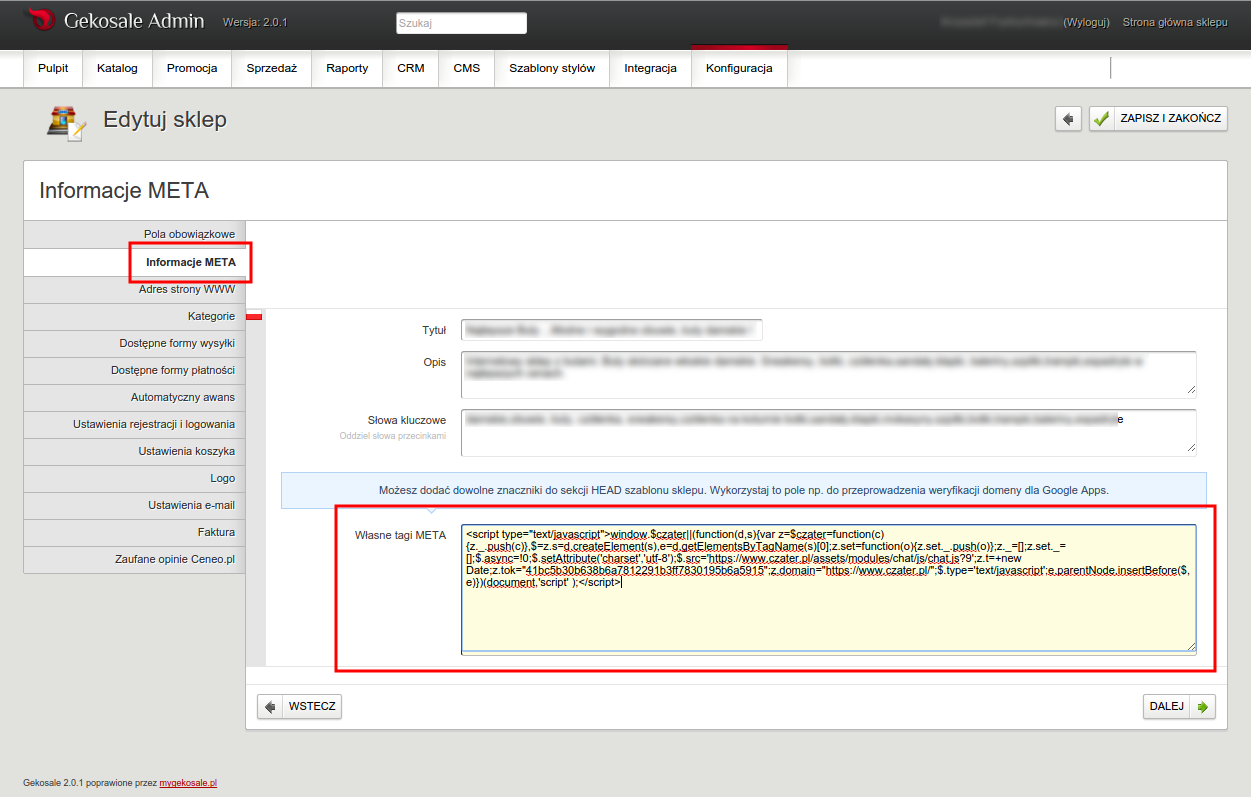Click into the Słowa kluczowe textarea
This screenshot has width=1251, height=797.
coord(829,432)
